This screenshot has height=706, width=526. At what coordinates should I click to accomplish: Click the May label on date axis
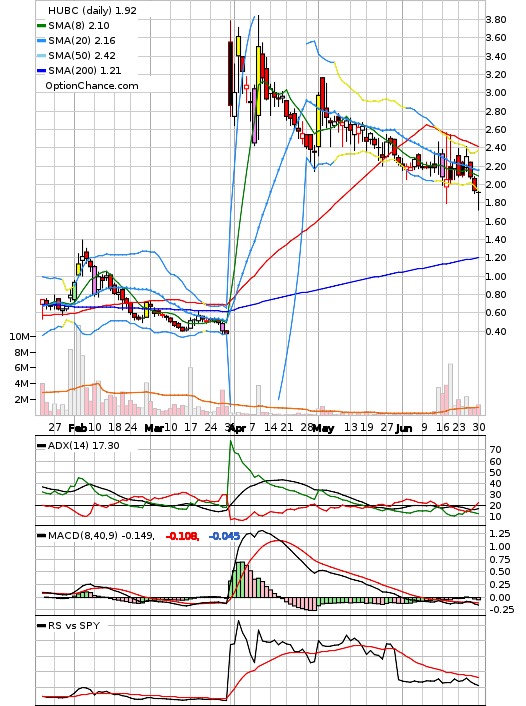323,428
